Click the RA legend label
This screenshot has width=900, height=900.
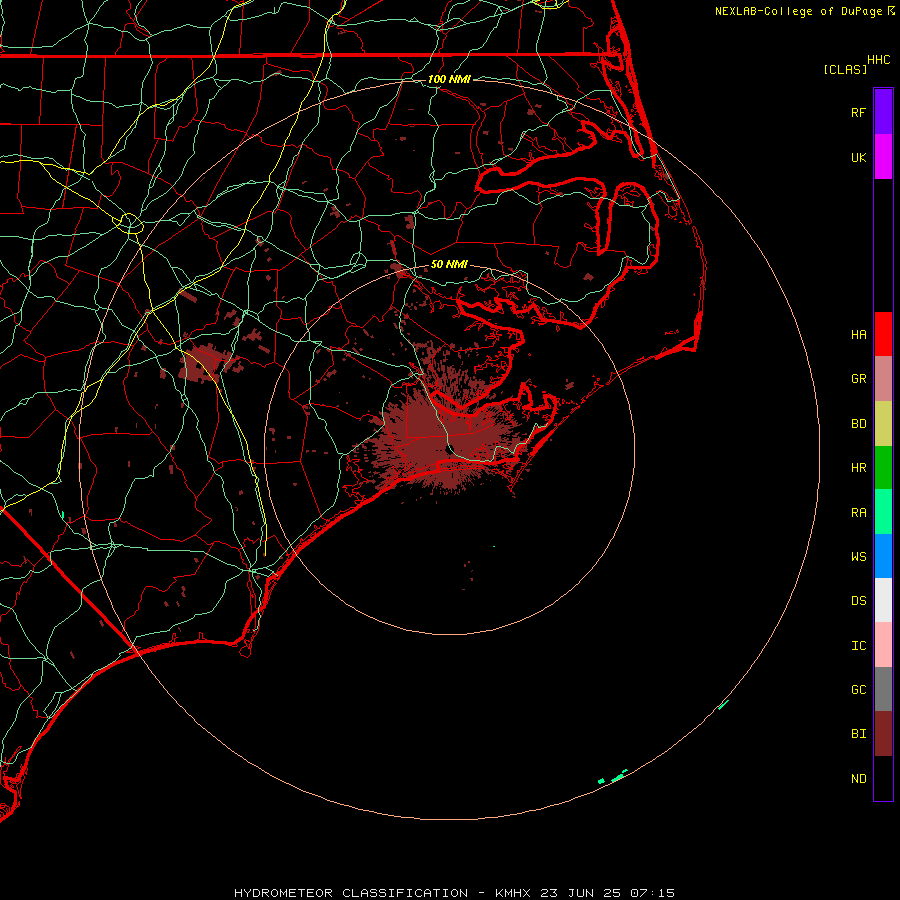pos(858,513)
